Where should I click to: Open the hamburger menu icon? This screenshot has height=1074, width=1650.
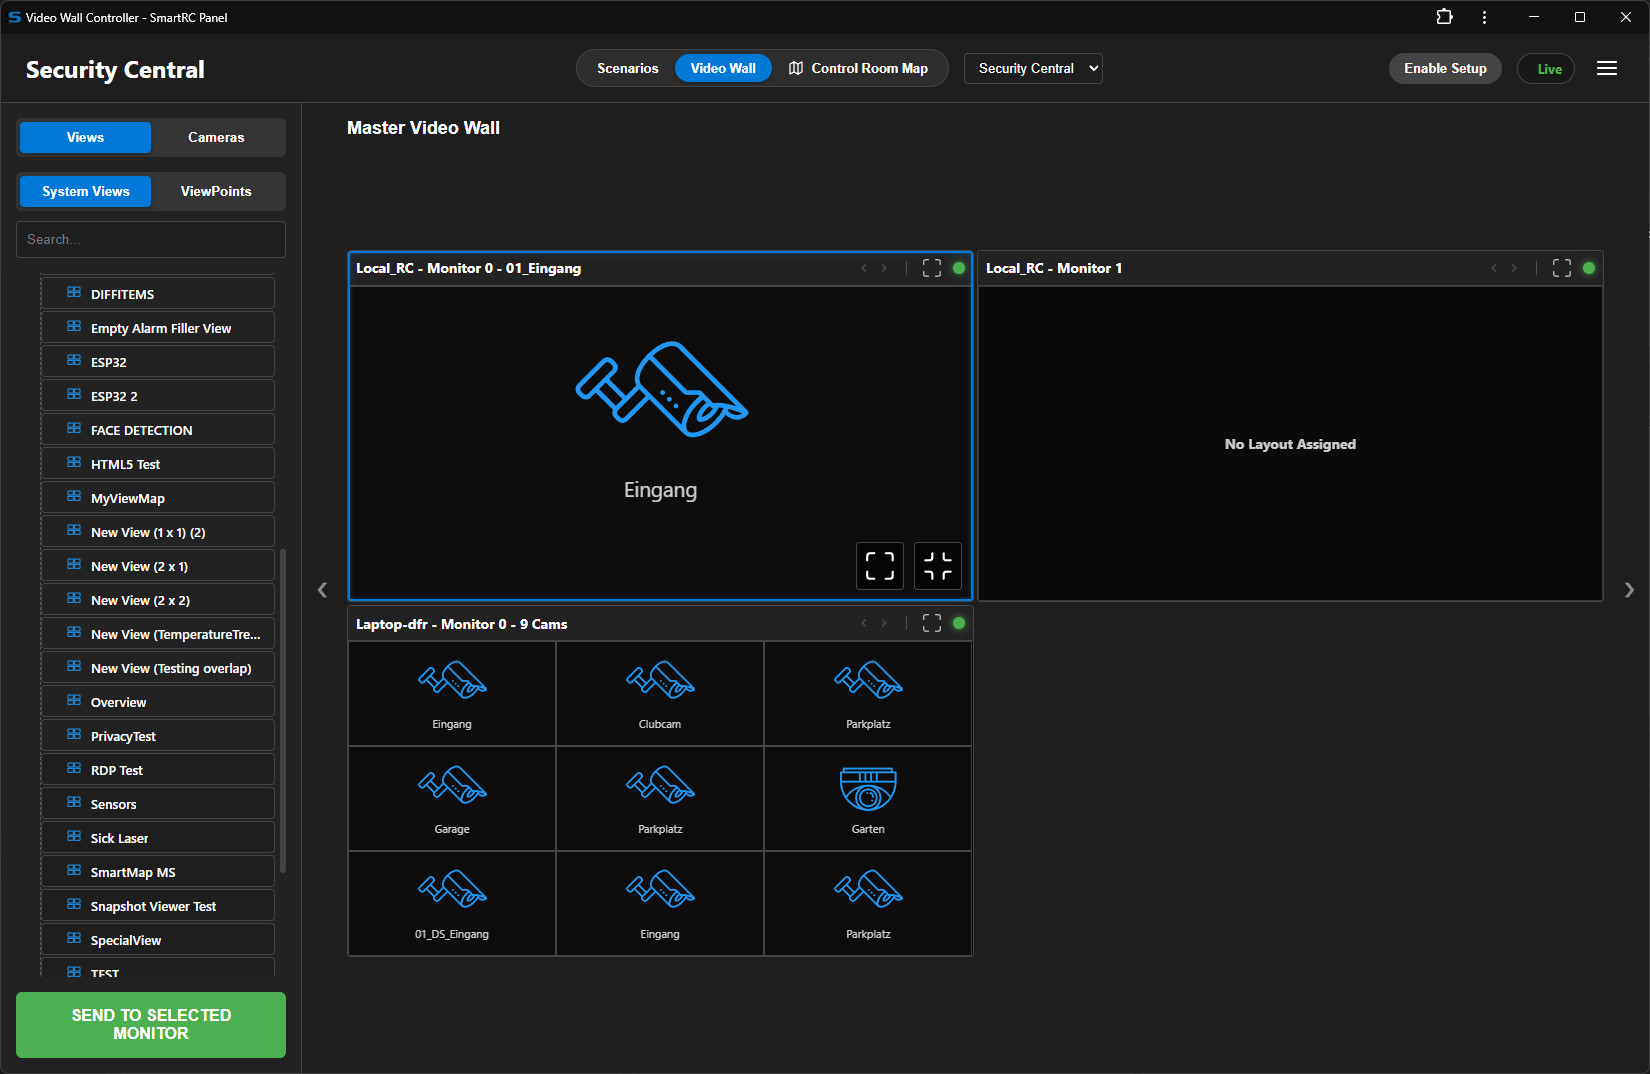pyautogui.click(x=1607, y=68)
